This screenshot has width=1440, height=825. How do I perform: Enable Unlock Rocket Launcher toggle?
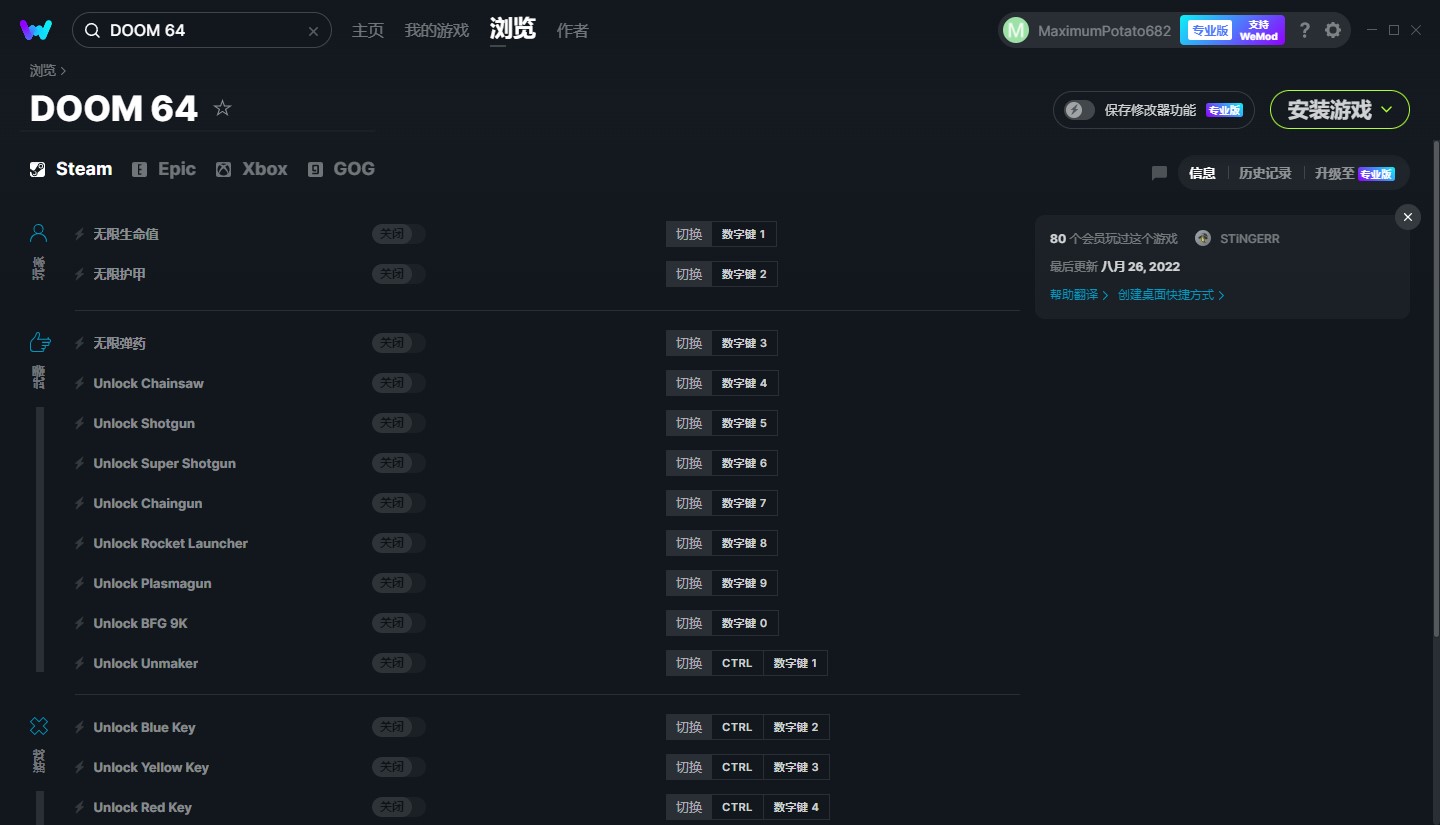point(398,543)
